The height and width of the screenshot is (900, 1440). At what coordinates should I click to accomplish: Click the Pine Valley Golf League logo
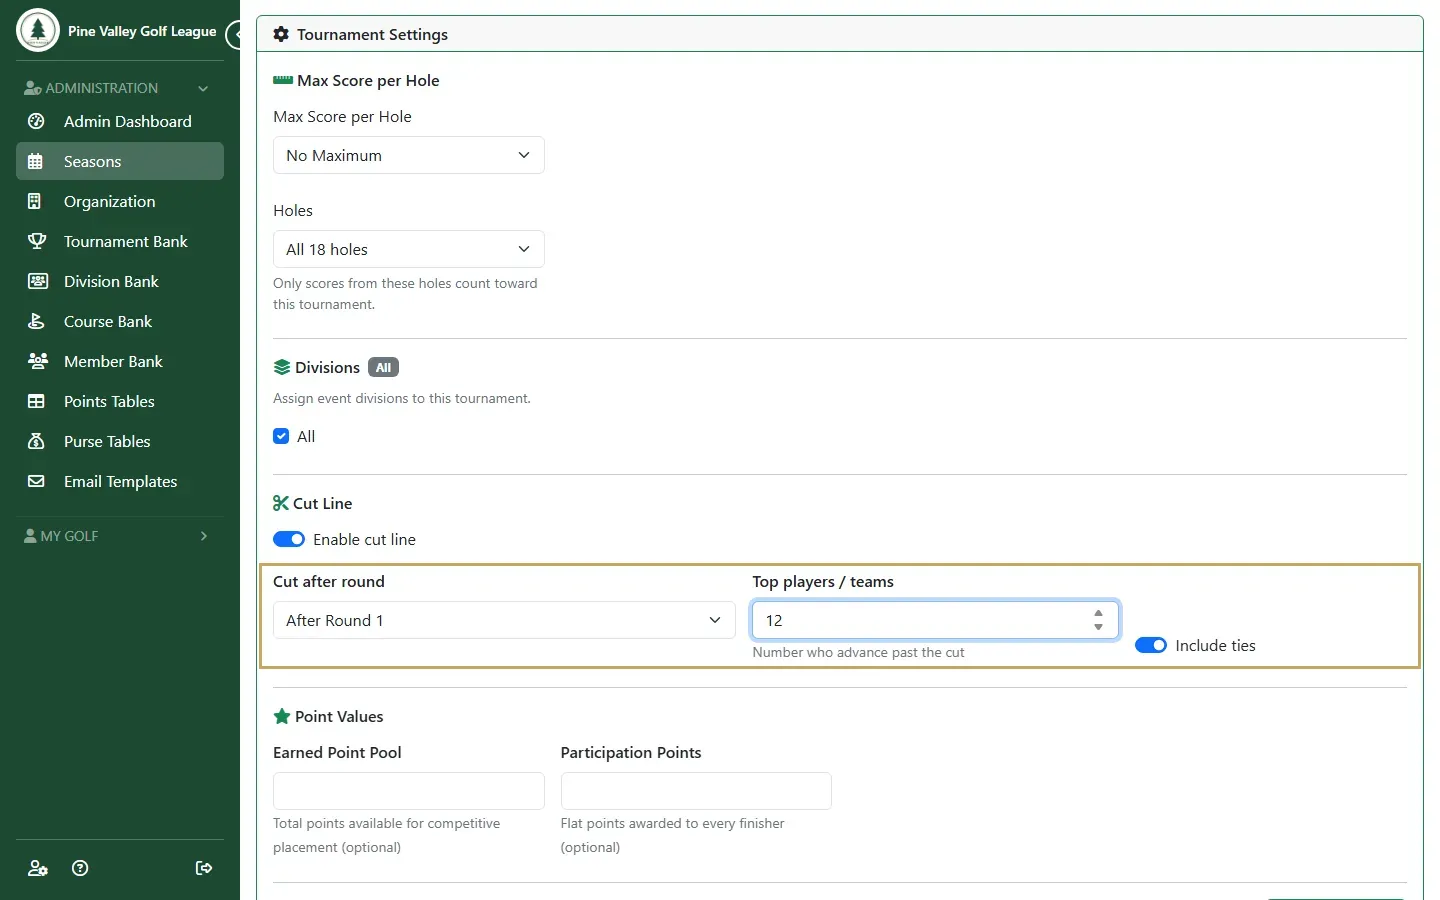pos(38,31)
